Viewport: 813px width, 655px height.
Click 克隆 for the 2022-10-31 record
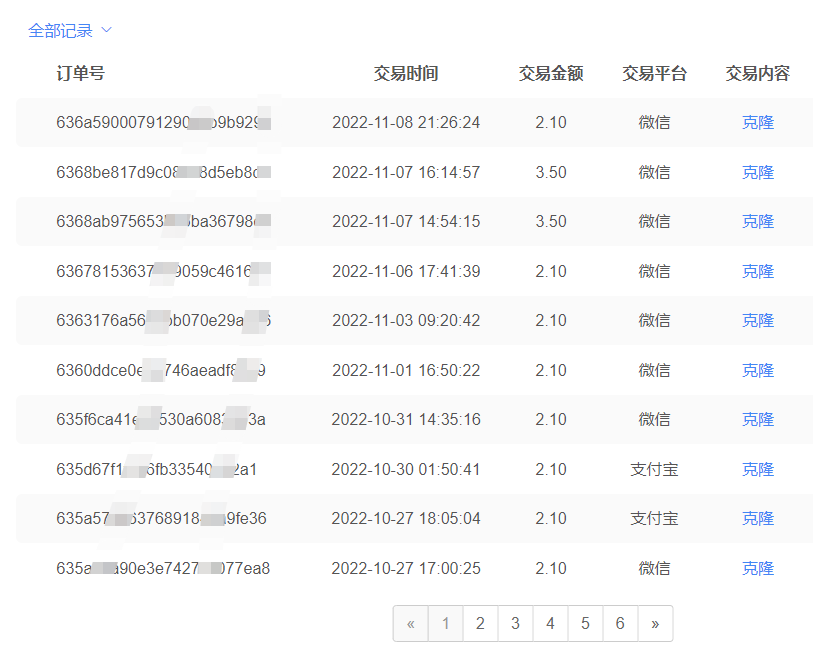point(758,419)
